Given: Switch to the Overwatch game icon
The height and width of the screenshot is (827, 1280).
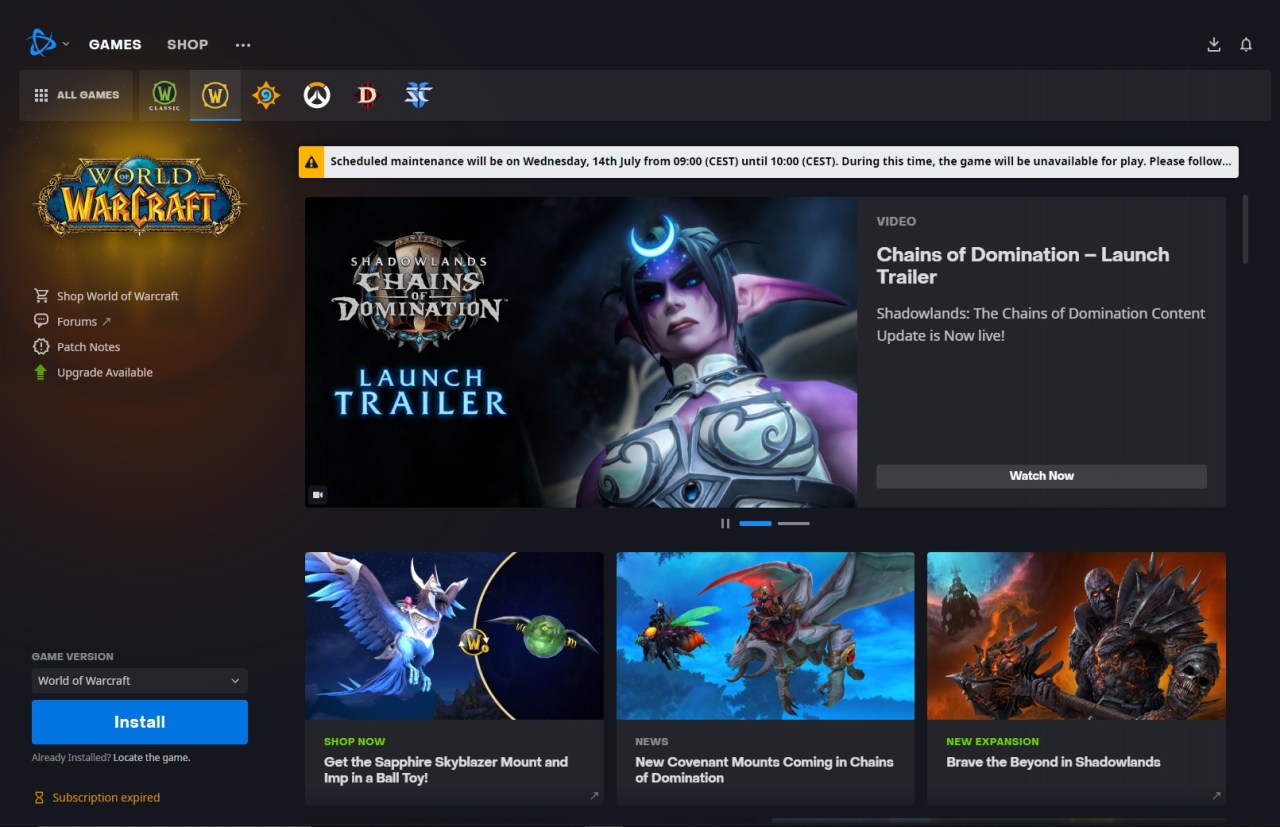Looking at the screenshot, I should [317, 95].
